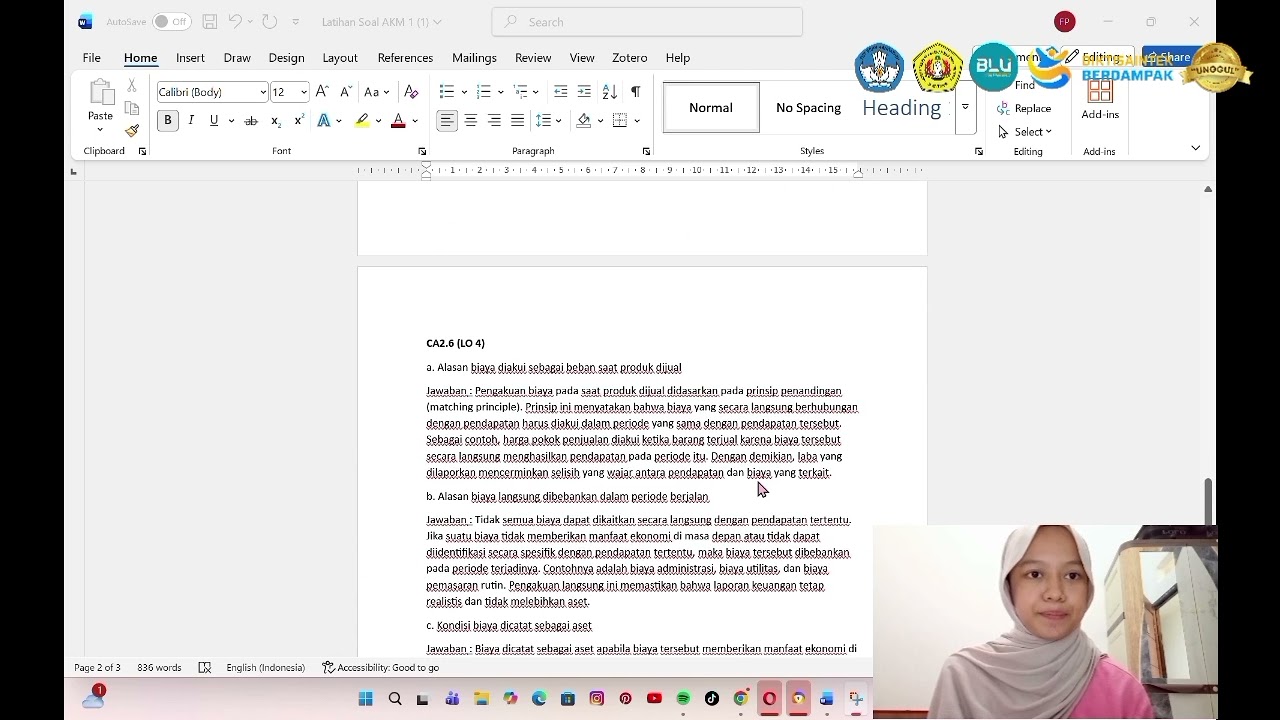Toggle Italic formatting
Screen dimensions: 1280x720
tap(191, 121)
